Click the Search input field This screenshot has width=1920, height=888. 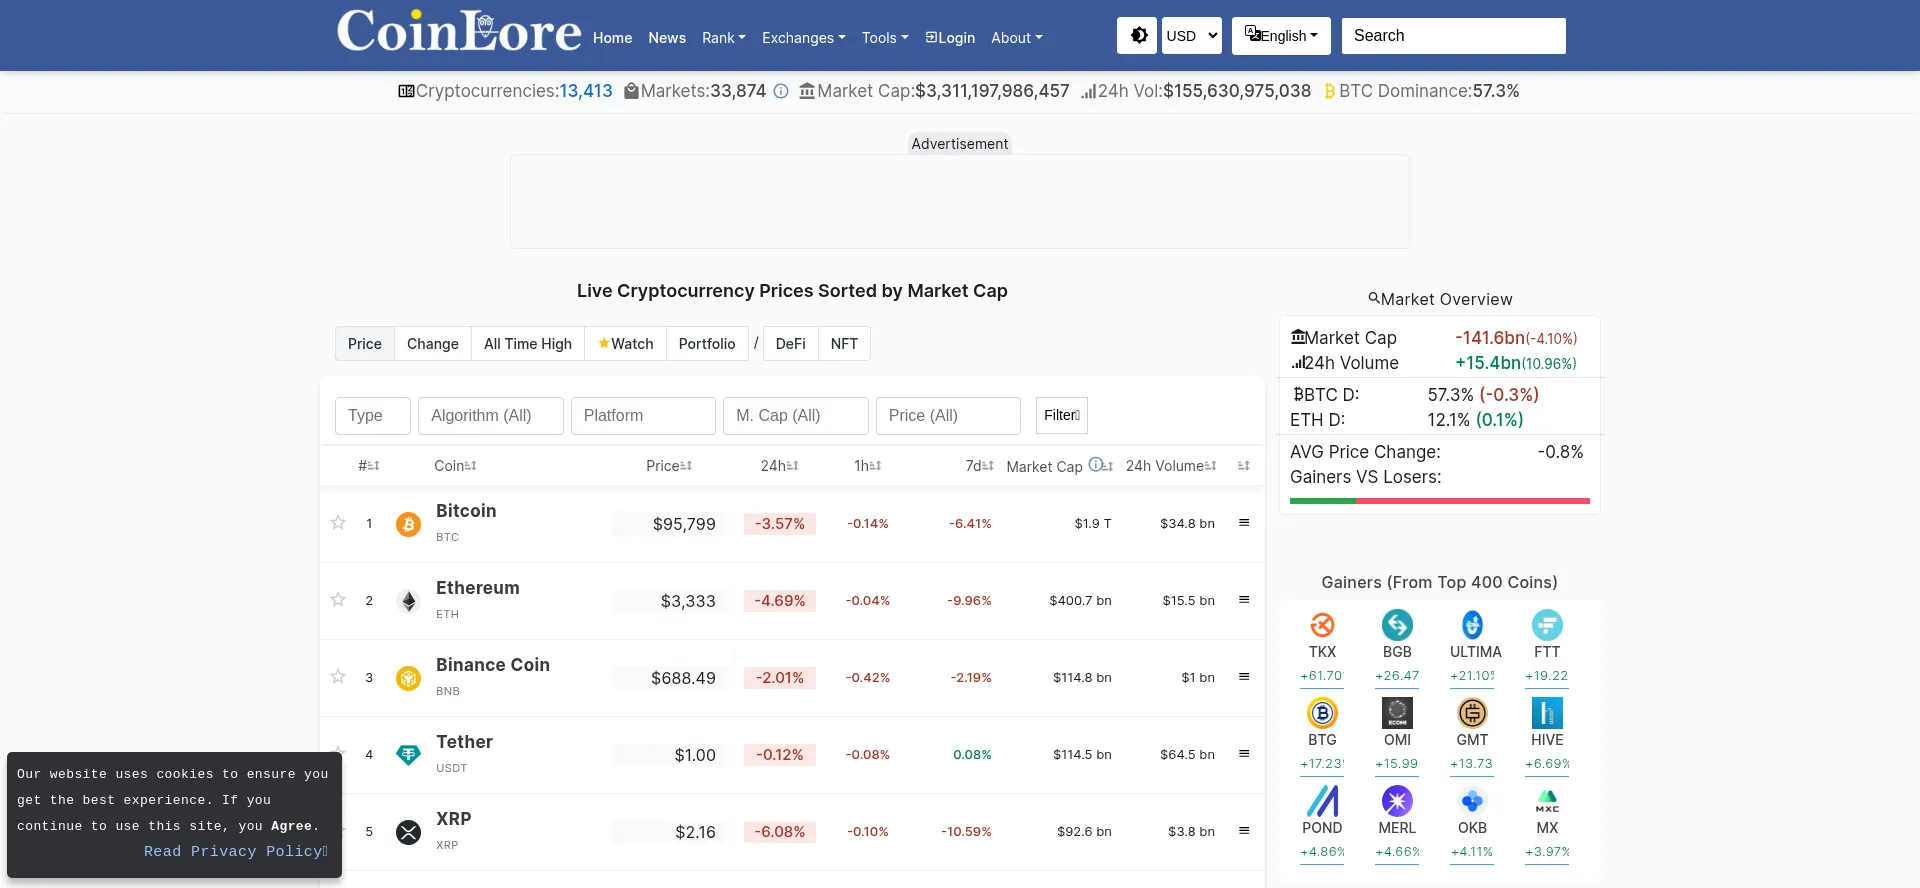[1454, 35]
